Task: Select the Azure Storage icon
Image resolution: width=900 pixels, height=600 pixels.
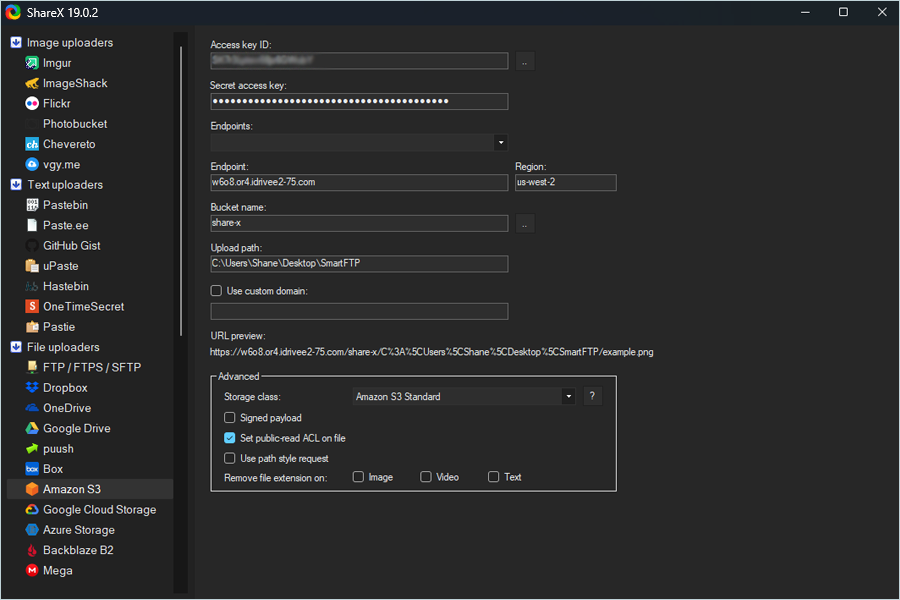Action: (32, 530)
